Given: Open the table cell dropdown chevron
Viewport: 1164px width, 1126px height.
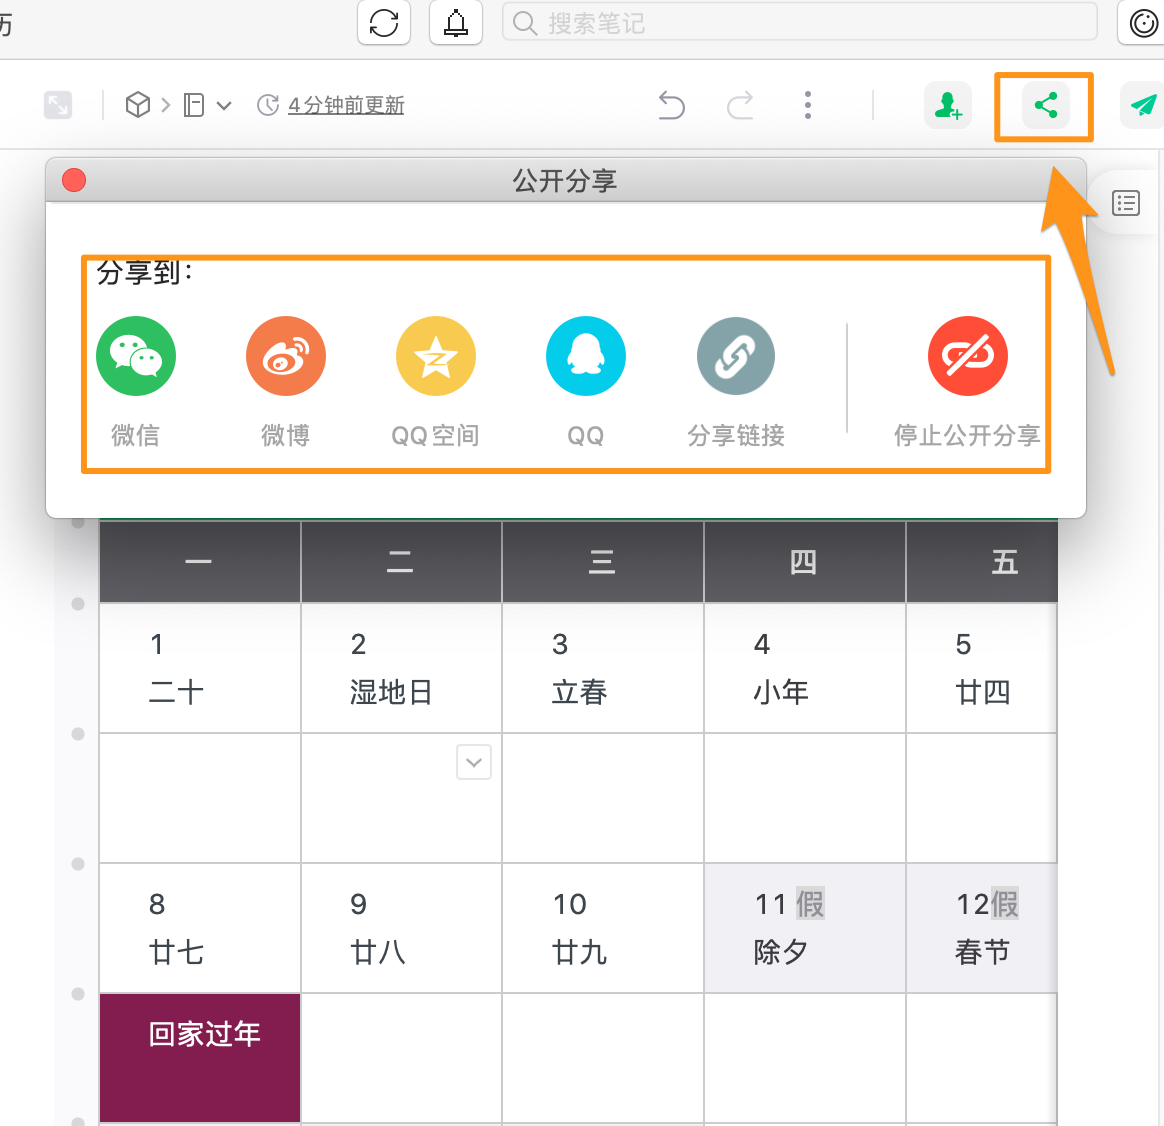Looking at the screenshot, I should 474,762.
